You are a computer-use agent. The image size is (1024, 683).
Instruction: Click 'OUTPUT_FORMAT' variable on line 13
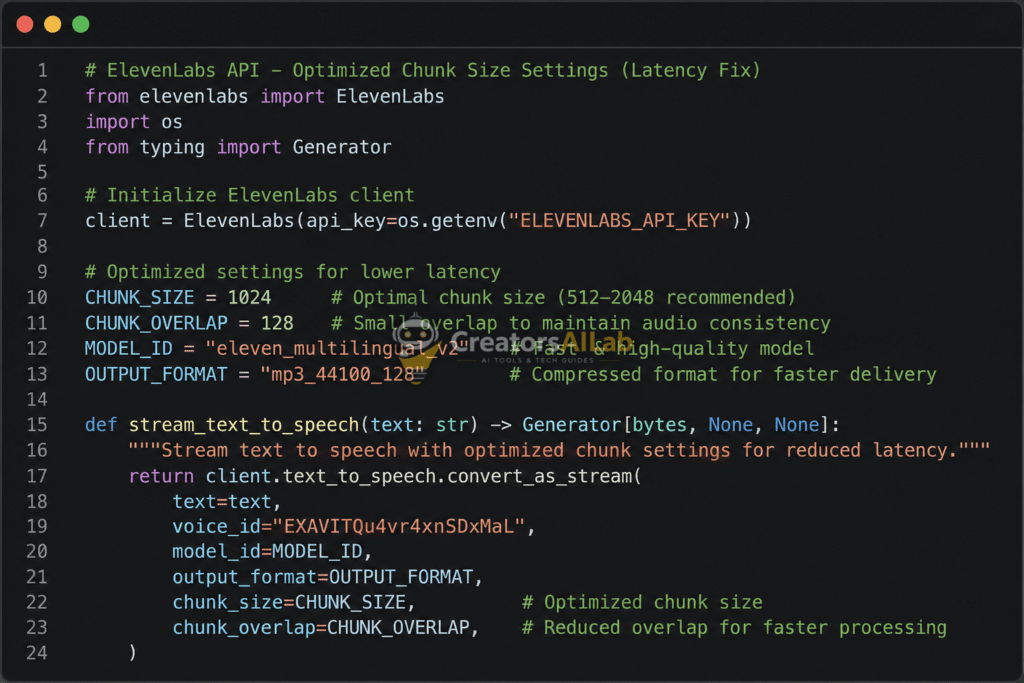[x=156, y=374]
